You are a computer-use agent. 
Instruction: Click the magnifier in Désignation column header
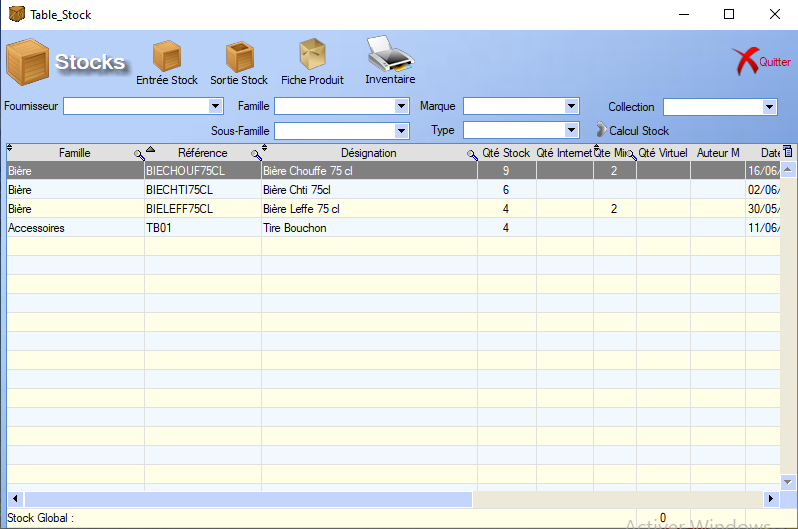tap(472, 154)
